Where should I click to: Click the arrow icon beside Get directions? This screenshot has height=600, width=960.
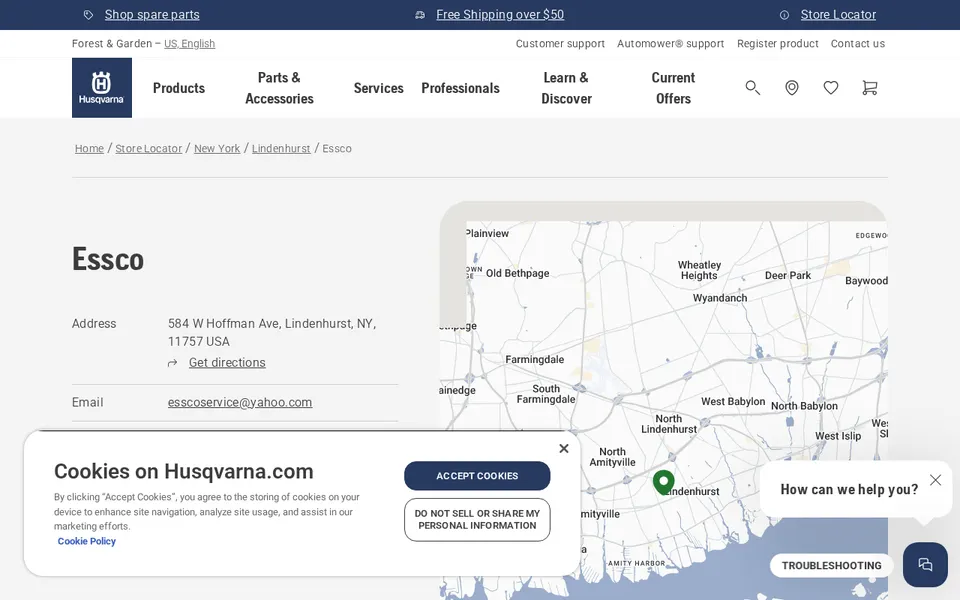(x=173, y=363)
